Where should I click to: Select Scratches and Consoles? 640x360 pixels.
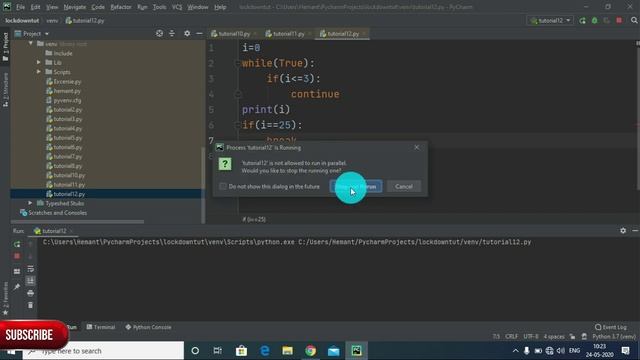53,213
